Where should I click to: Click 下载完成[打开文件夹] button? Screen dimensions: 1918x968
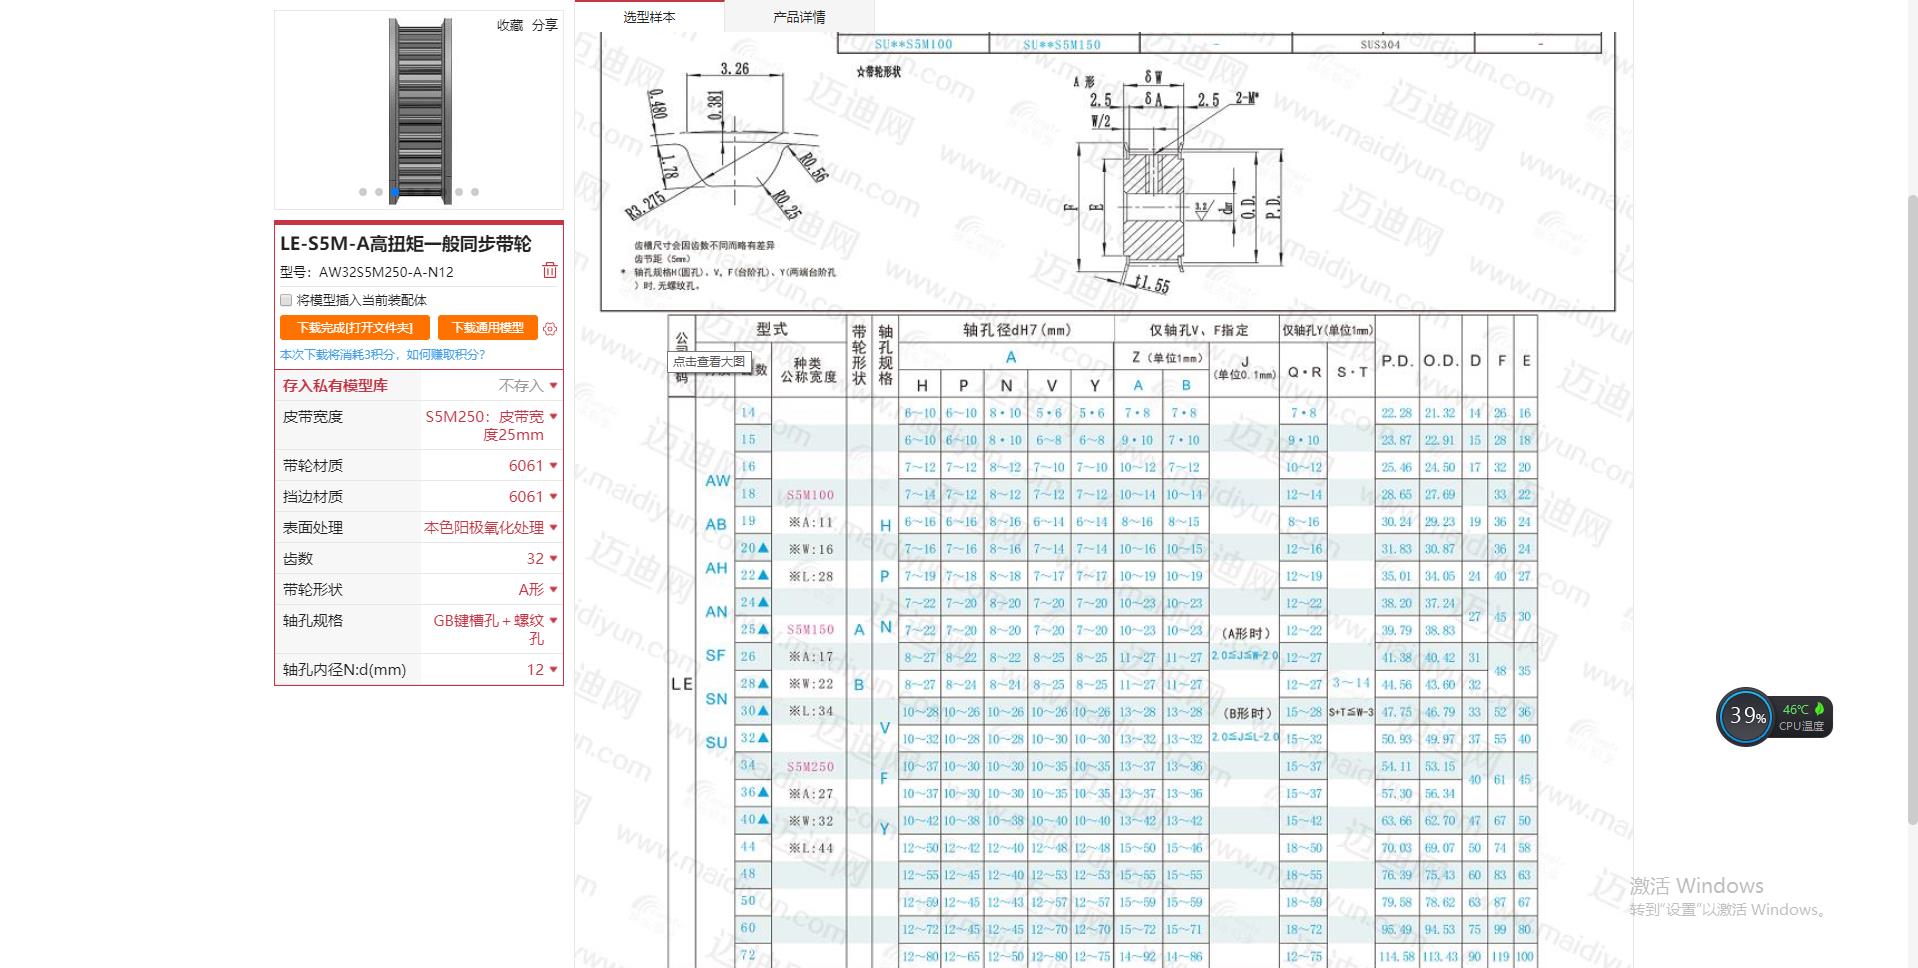pyautogui.click(x=355, y=328)
